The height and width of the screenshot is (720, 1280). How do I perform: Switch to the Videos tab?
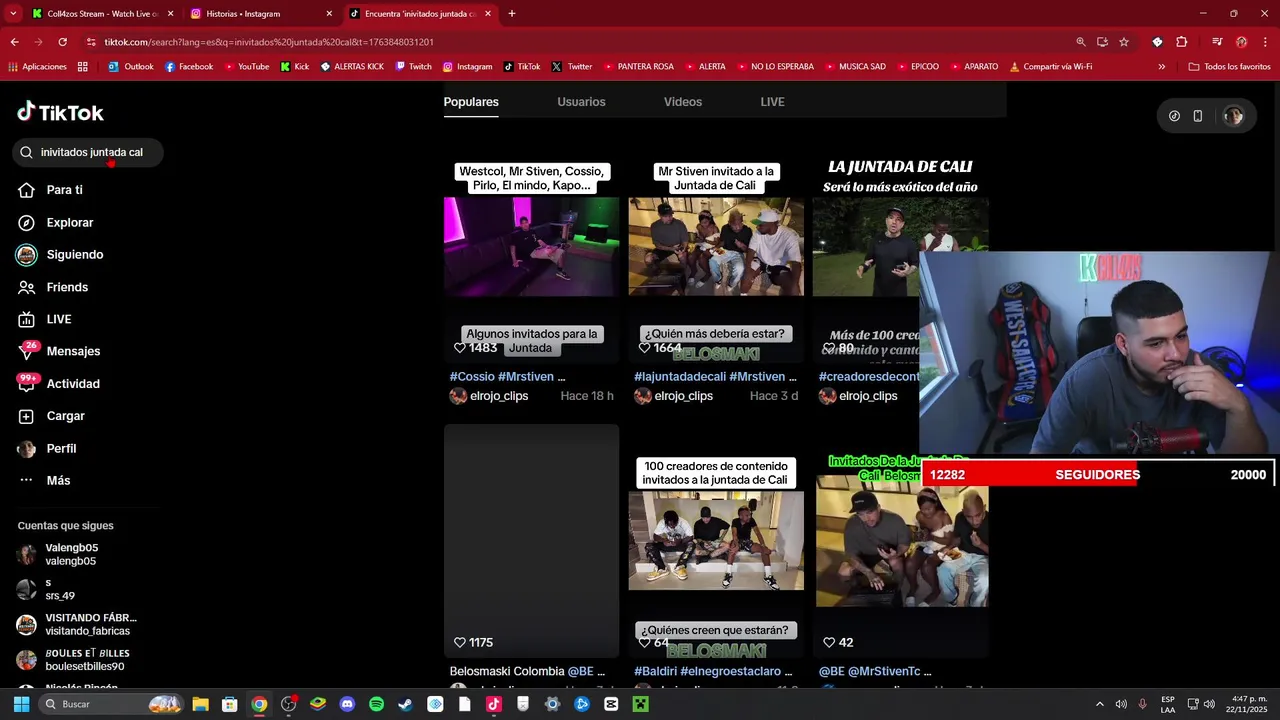(683, 102)
